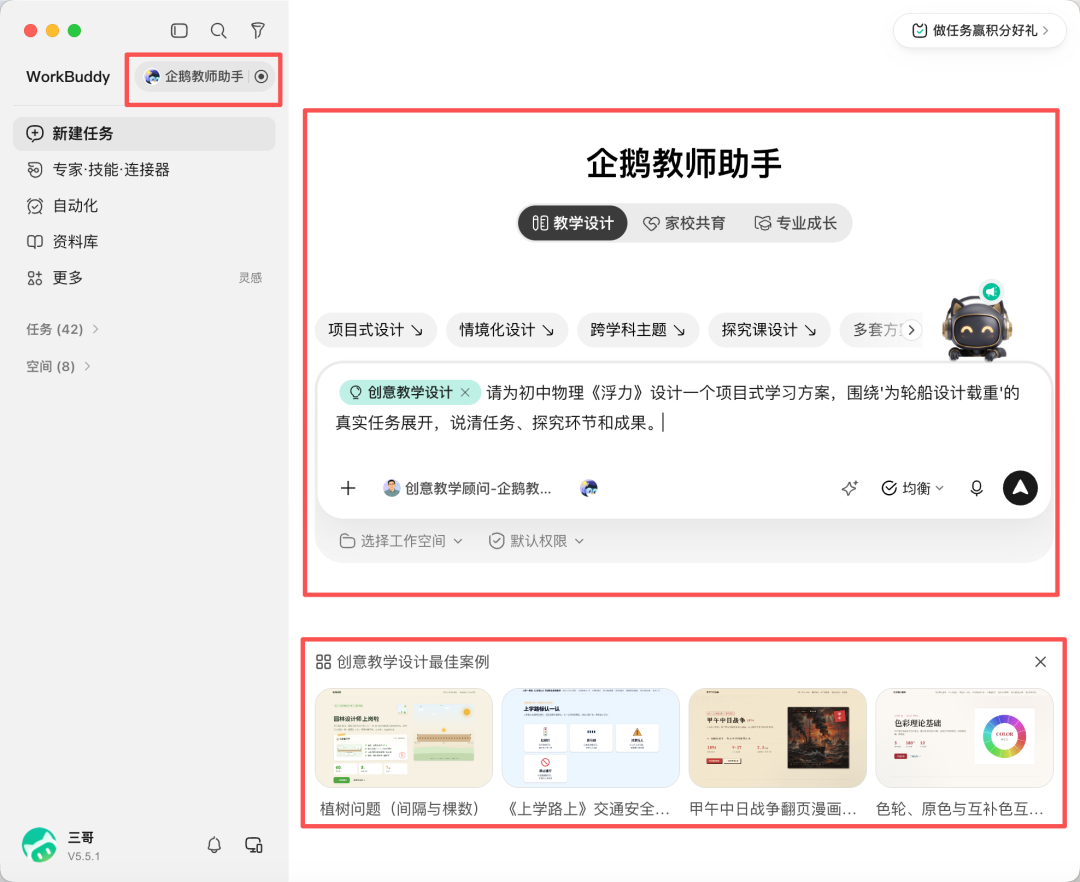Open 默认权限 dropdown
Screen dimensions: 1080x882
click(537, 541)
